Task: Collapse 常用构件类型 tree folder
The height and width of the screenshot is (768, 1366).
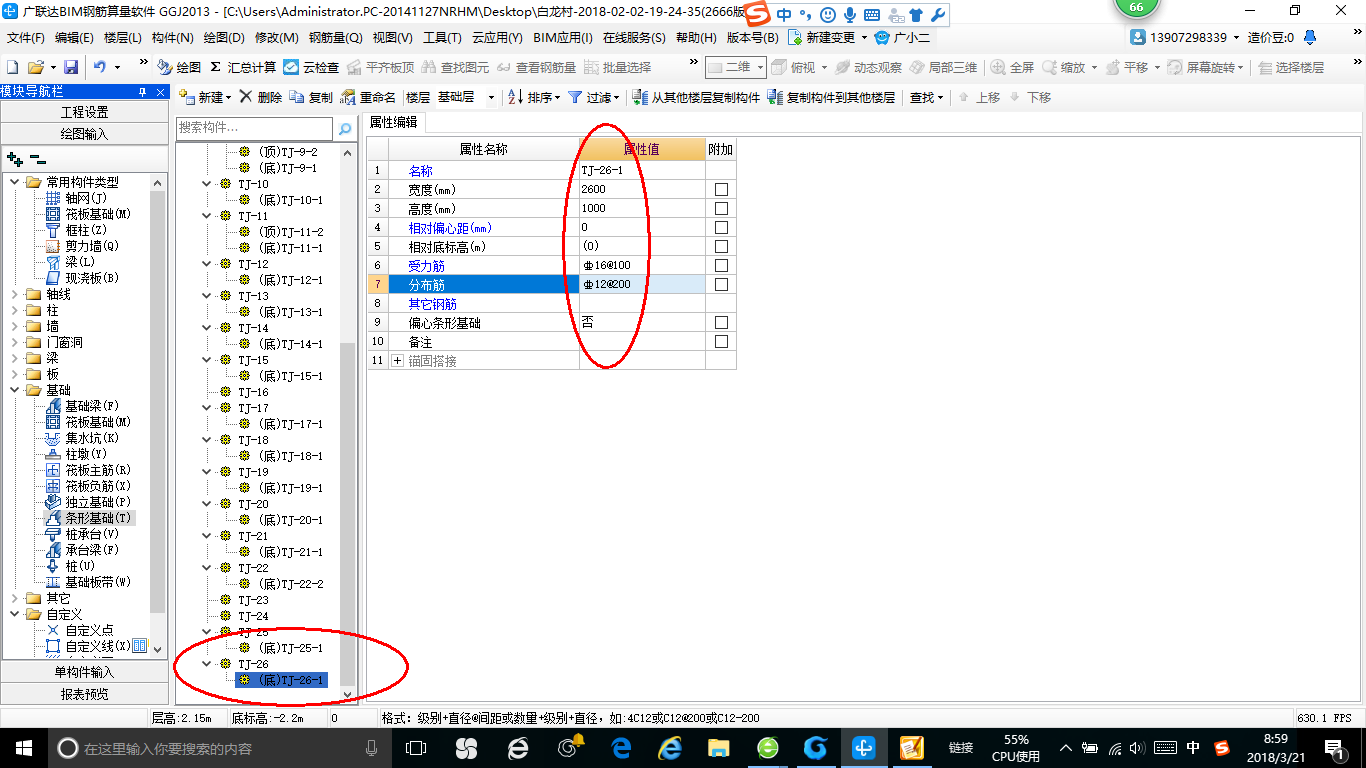Action: click(14, 182)
